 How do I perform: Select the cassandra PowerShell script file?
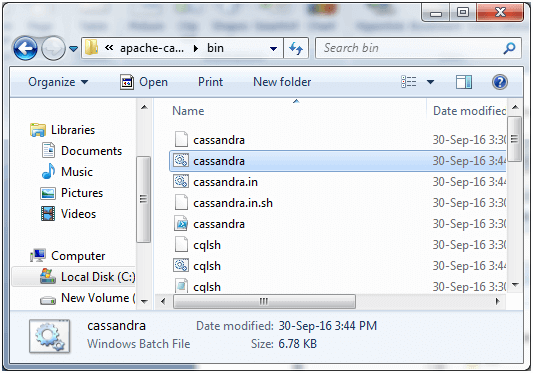click(x=337, y=224)
